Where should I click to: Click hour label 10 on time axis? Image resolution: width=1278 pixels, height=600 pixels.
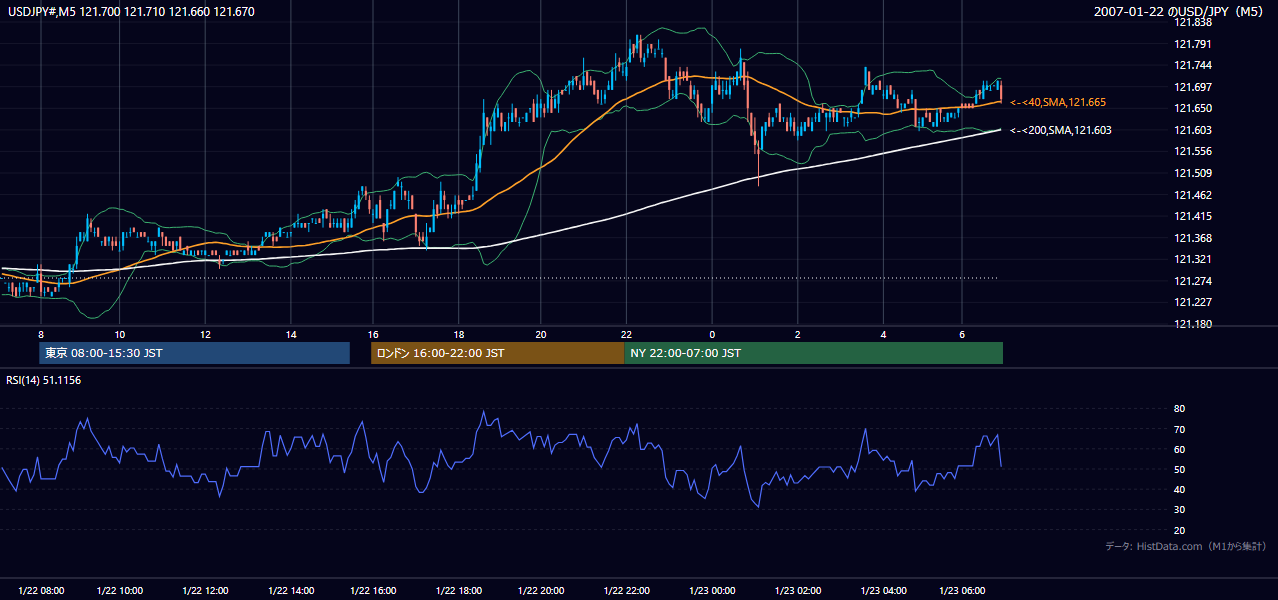119,333
